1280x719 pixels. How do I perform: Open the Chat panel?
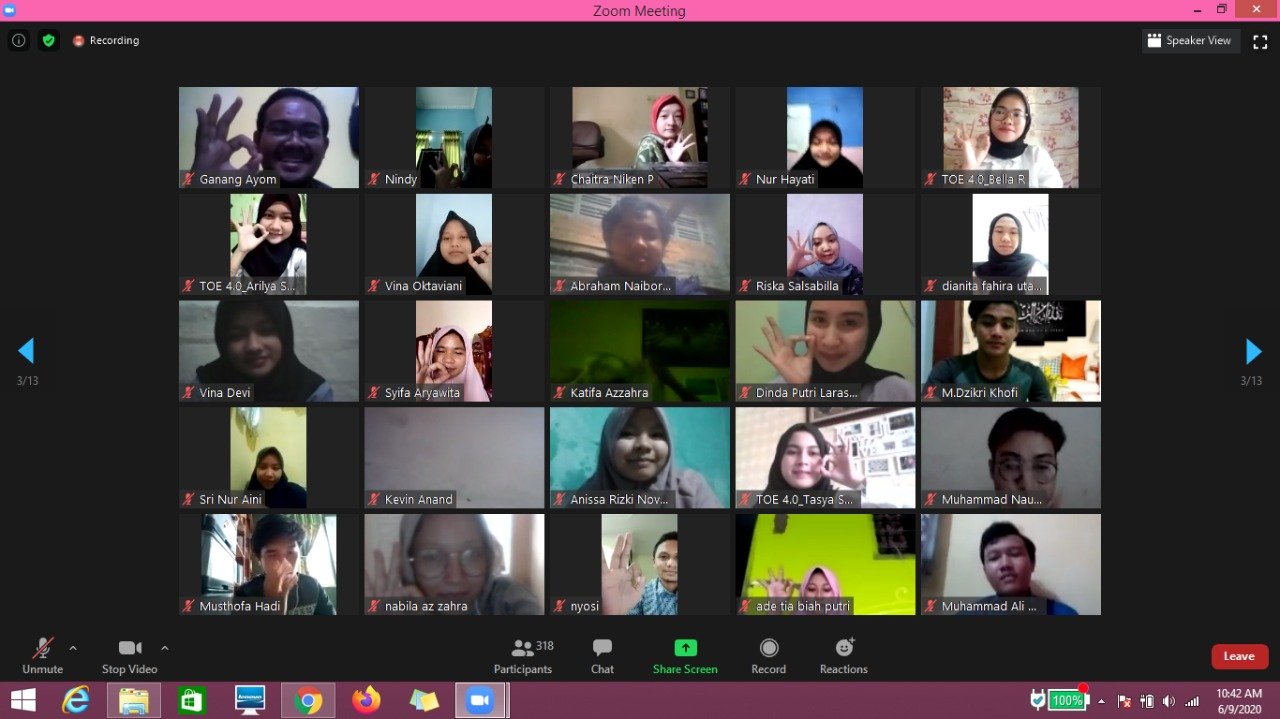602,656
